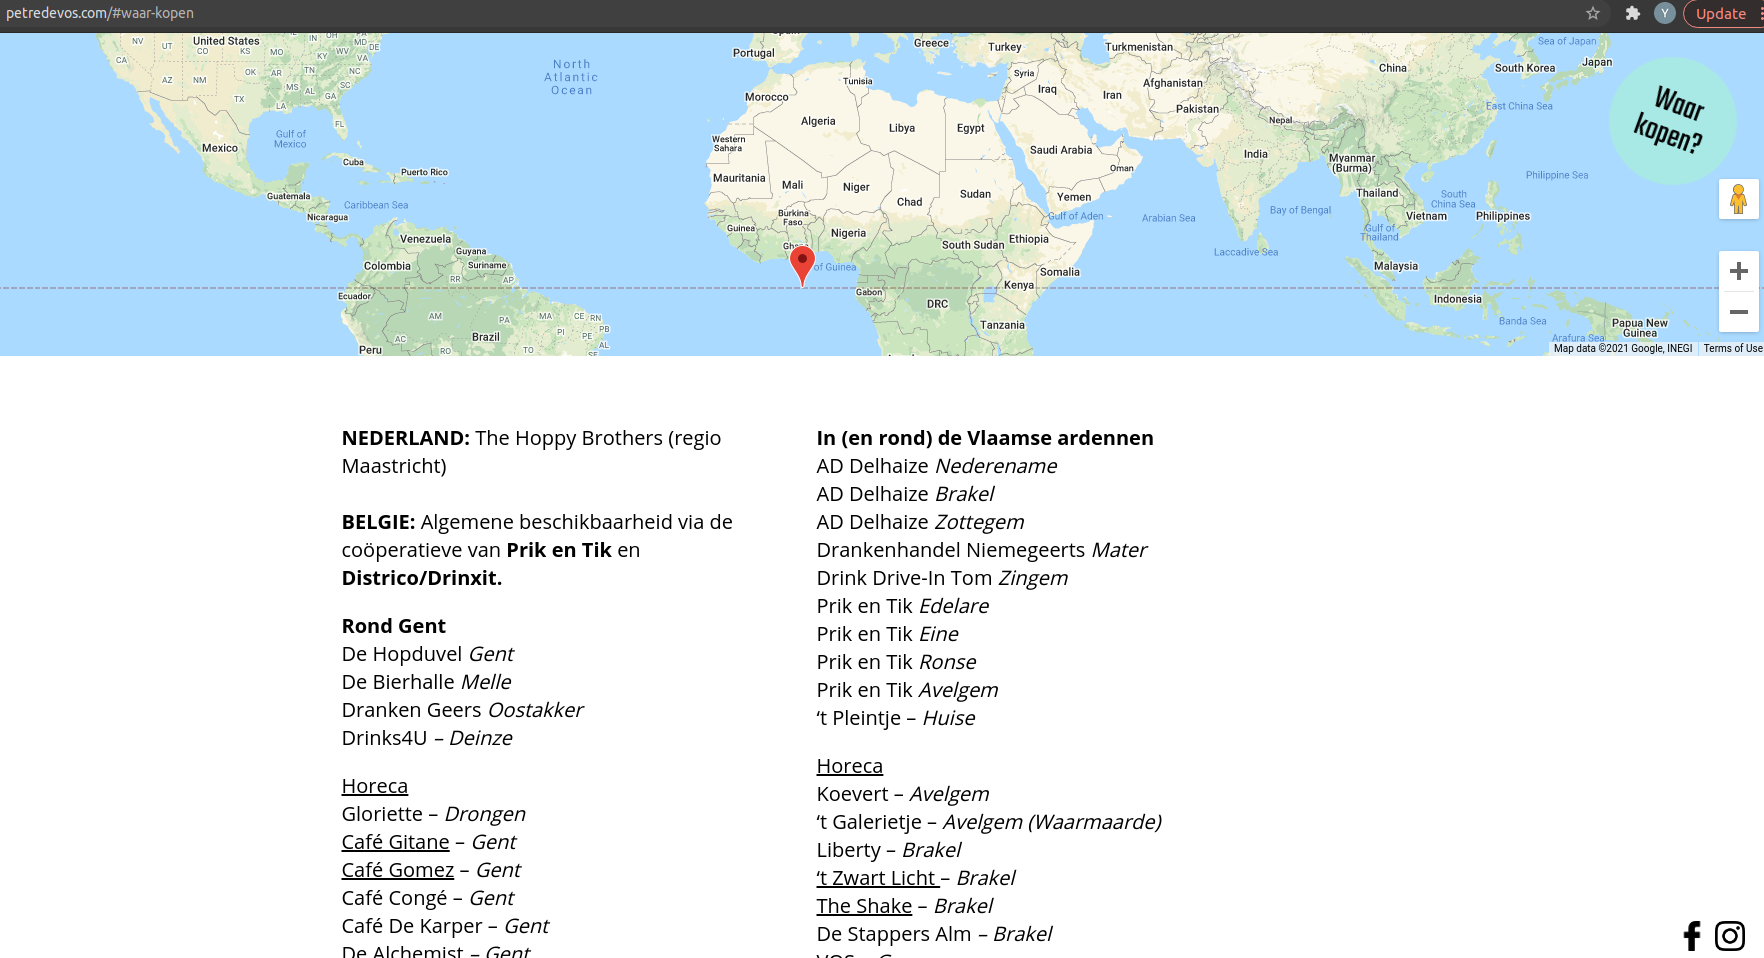This screenshot has height=958, width=1764.
Task: Open Street View pegman icon
Action: click(x=1739, y=199)
